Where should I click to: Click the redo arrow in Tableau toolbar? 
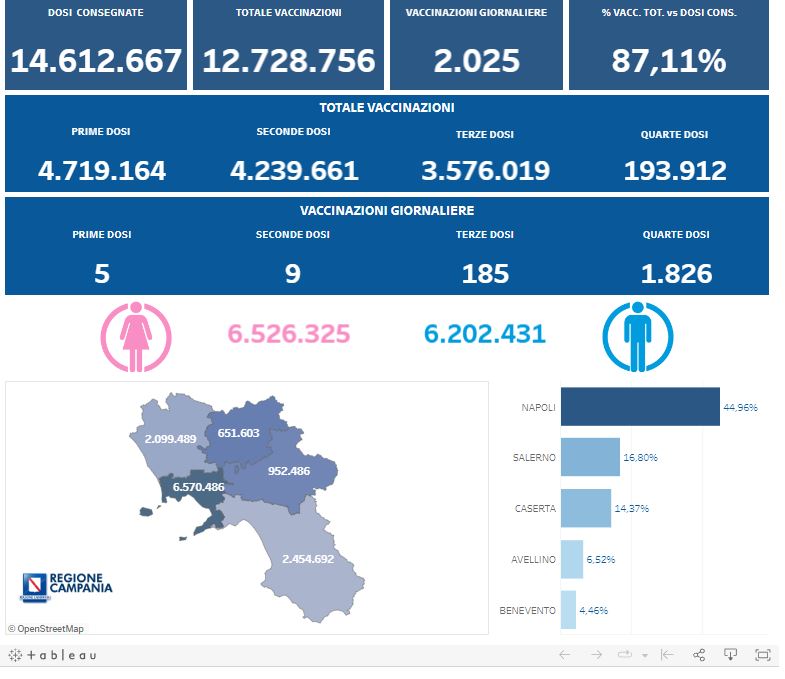[x=596, y=655]
